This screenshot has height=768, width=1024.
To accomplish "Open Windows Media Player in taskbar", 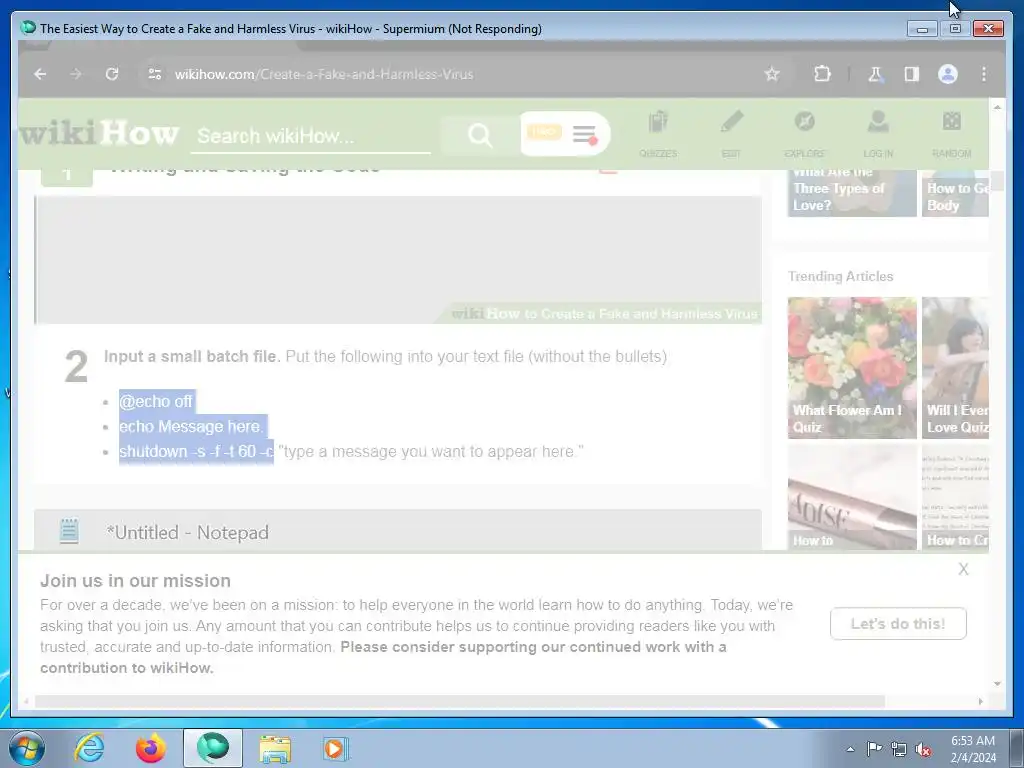I will (x=336, y=748).
